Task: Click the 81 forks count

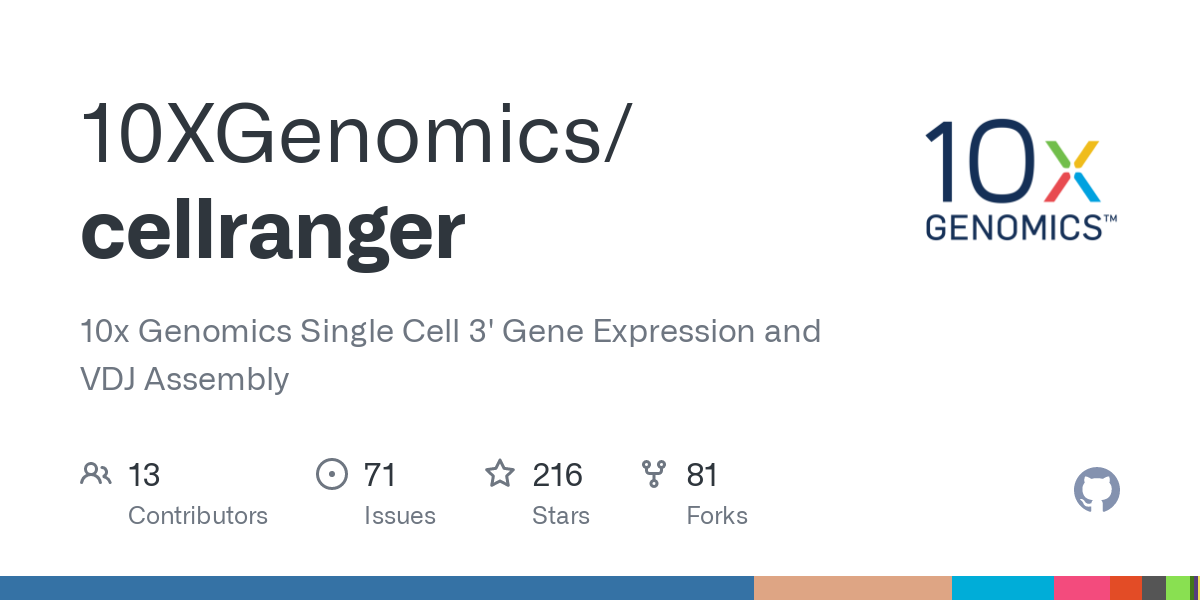Action: [x=702, y=474]
